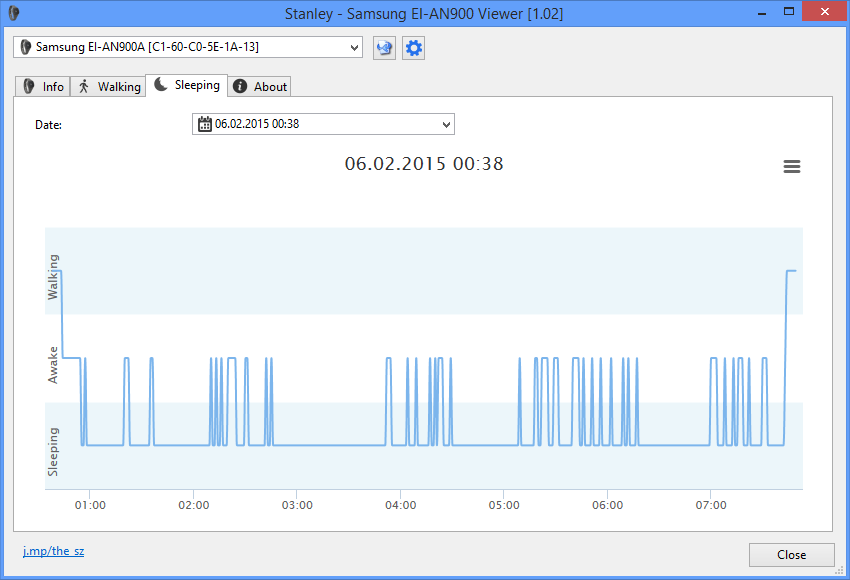Switch to the Walking tab
The width and height of the screenshot is (850, 580).
(x=108, y=87)
